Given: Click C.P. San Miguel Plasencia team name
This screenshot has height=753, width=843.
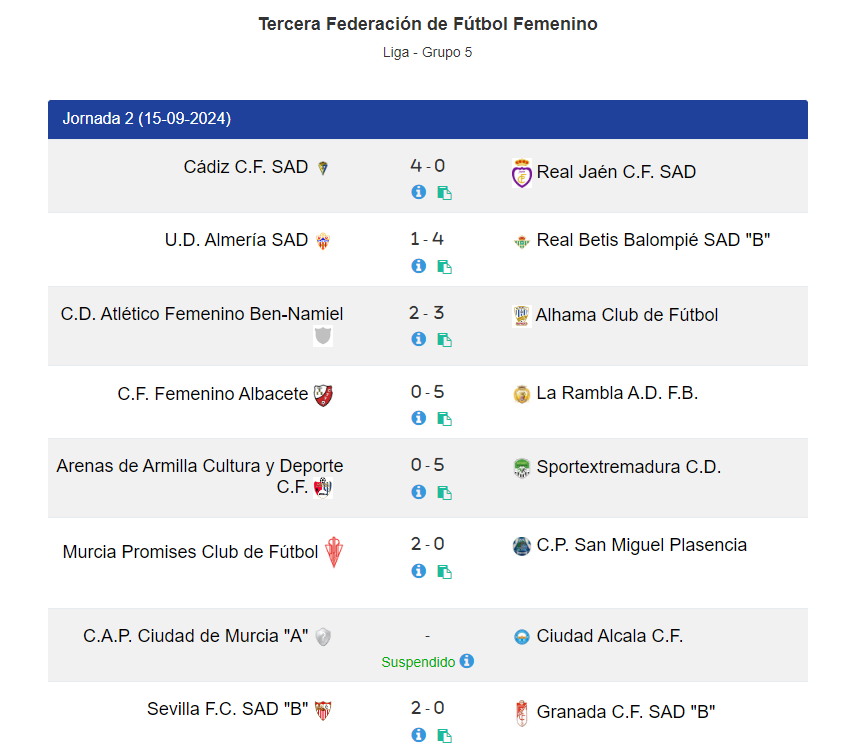Looking at the screenshot, I should coord(641,545).
